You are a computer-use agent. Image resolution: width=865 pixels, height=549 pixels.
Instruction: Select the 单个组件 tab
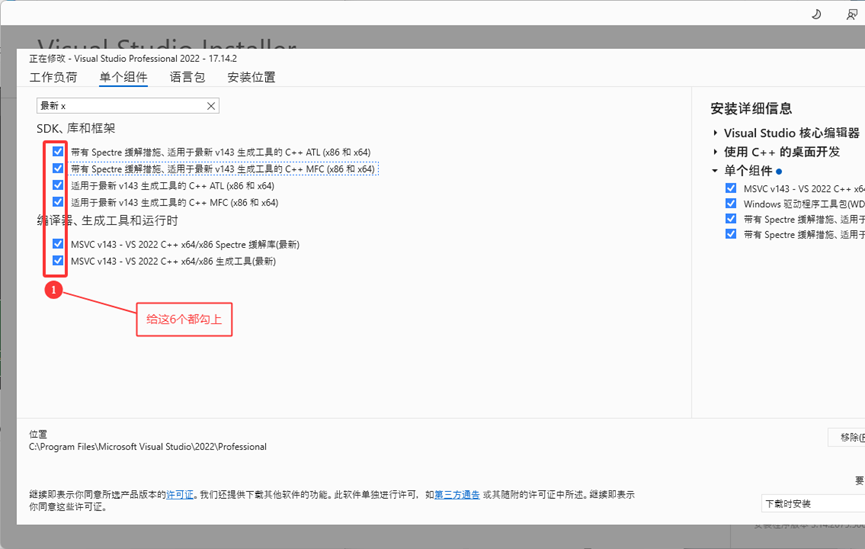[123, 77]
